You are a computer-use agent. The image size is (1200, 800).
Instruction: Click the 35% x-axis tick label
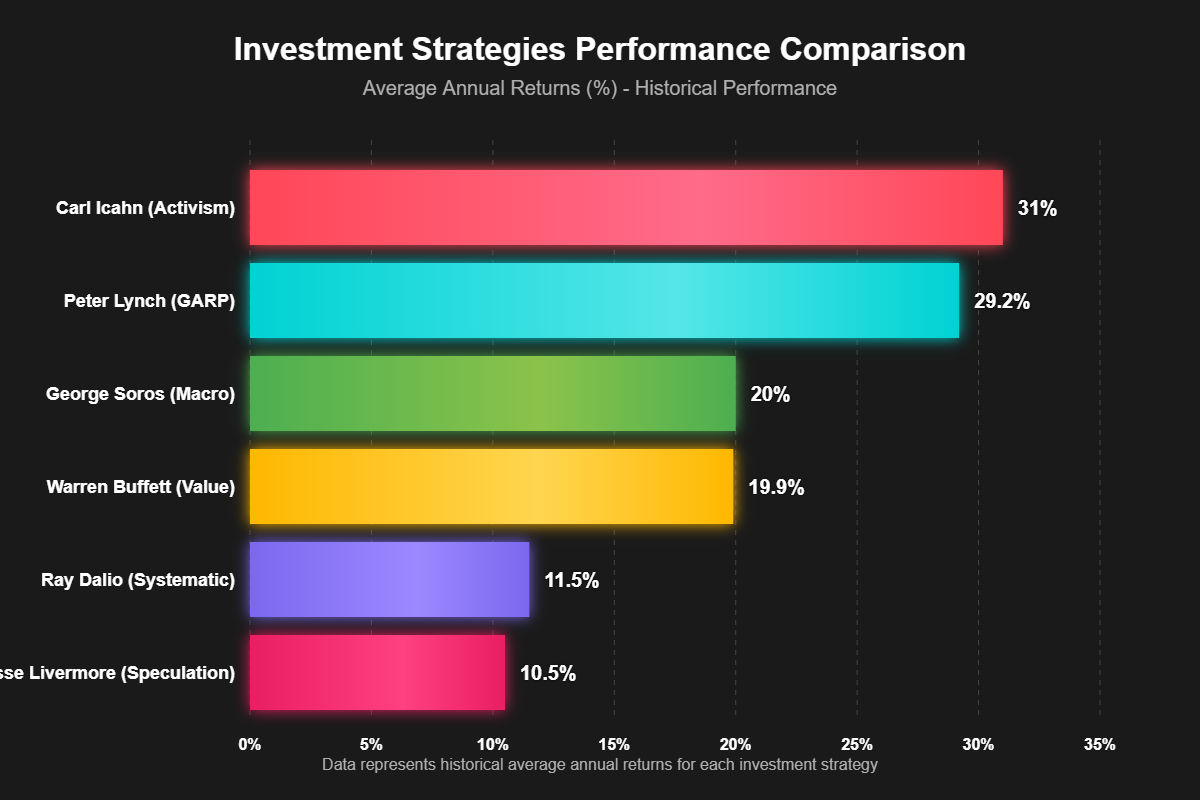pos(1099,745)
